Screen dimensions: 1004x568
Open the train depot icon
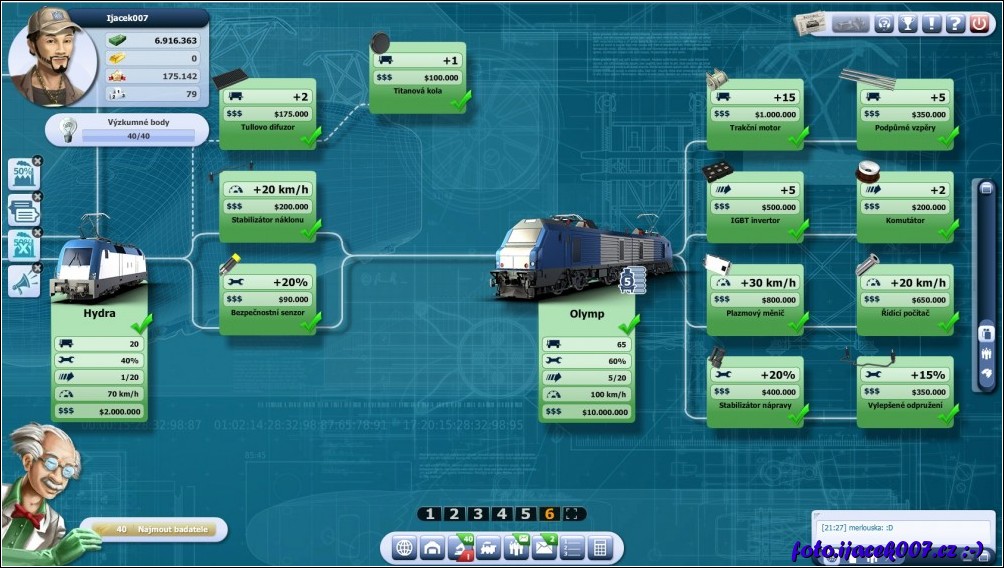click(432, 548)
